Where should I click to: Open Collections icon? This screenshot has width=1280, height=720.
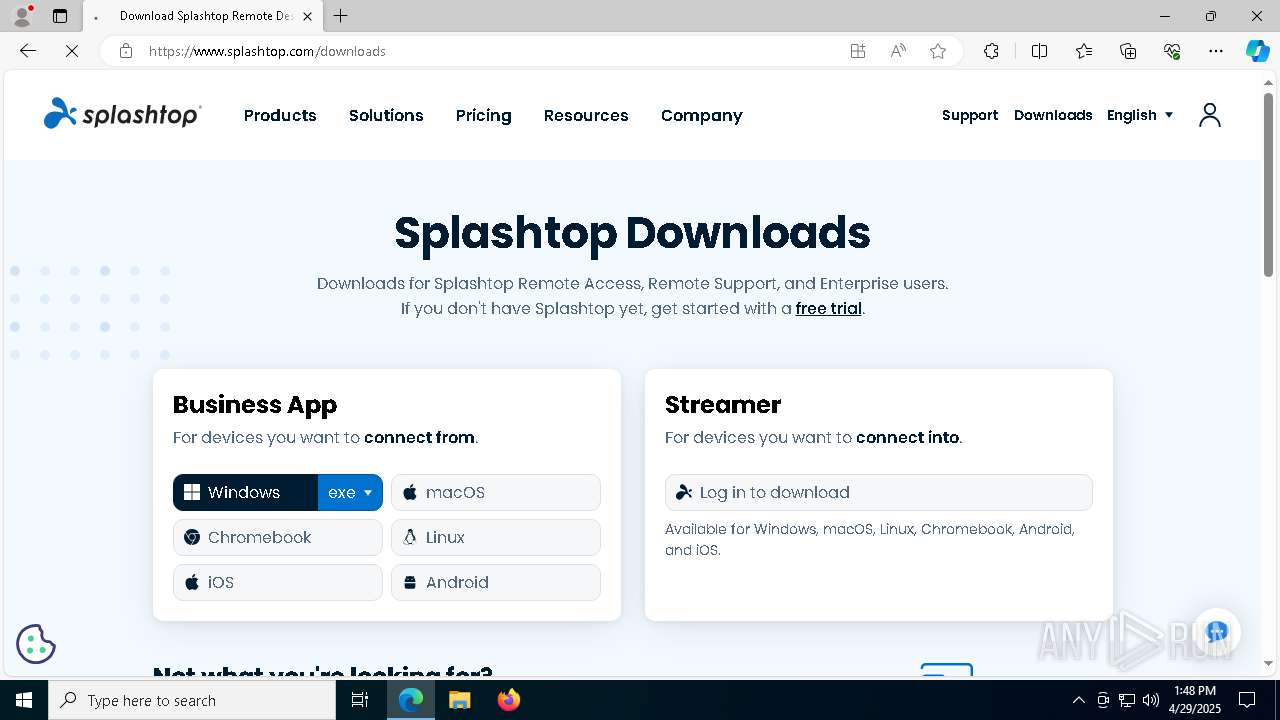pos(1128,51)
